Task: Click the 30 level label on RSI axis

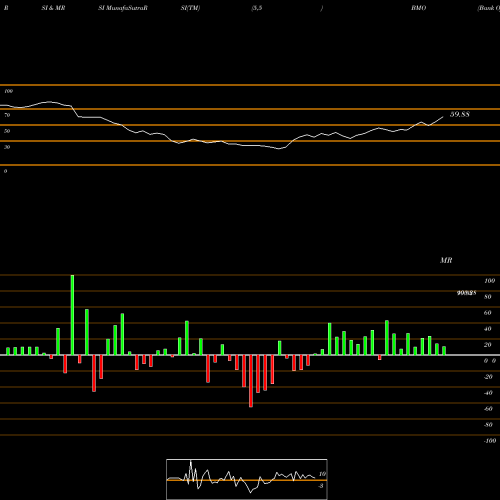Action: 7,147
